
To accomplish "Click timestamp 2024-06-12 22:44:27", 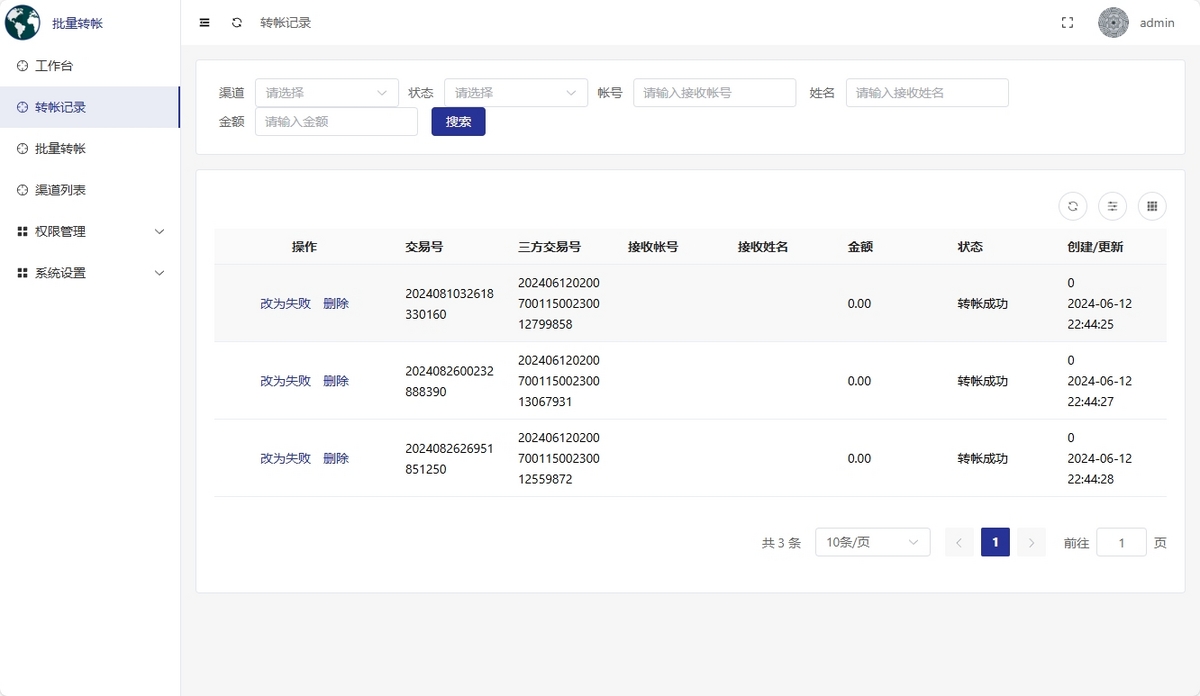I will coord(1100,391).
